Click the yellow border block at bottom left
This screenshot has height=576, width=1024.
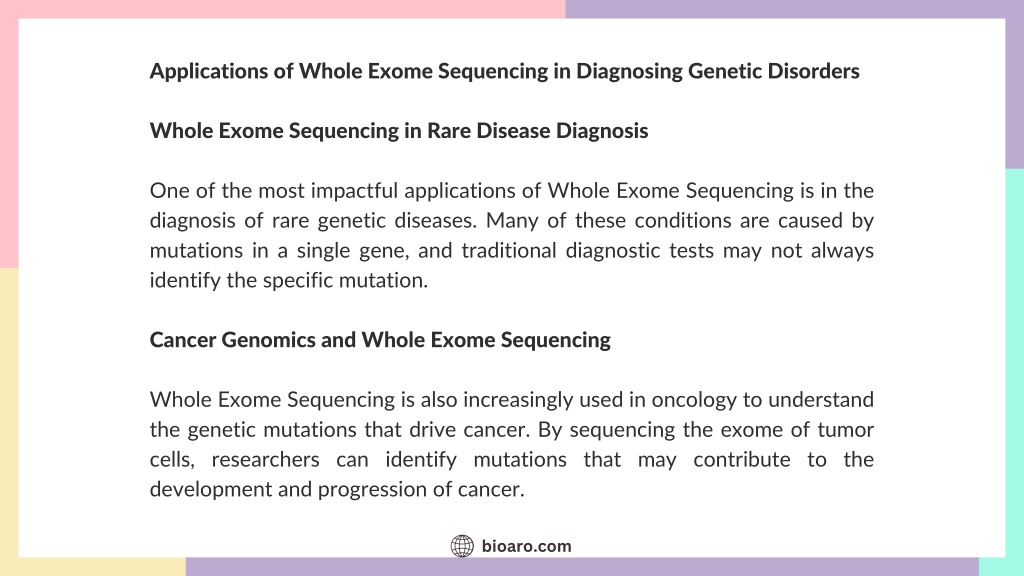click(9, 421)
